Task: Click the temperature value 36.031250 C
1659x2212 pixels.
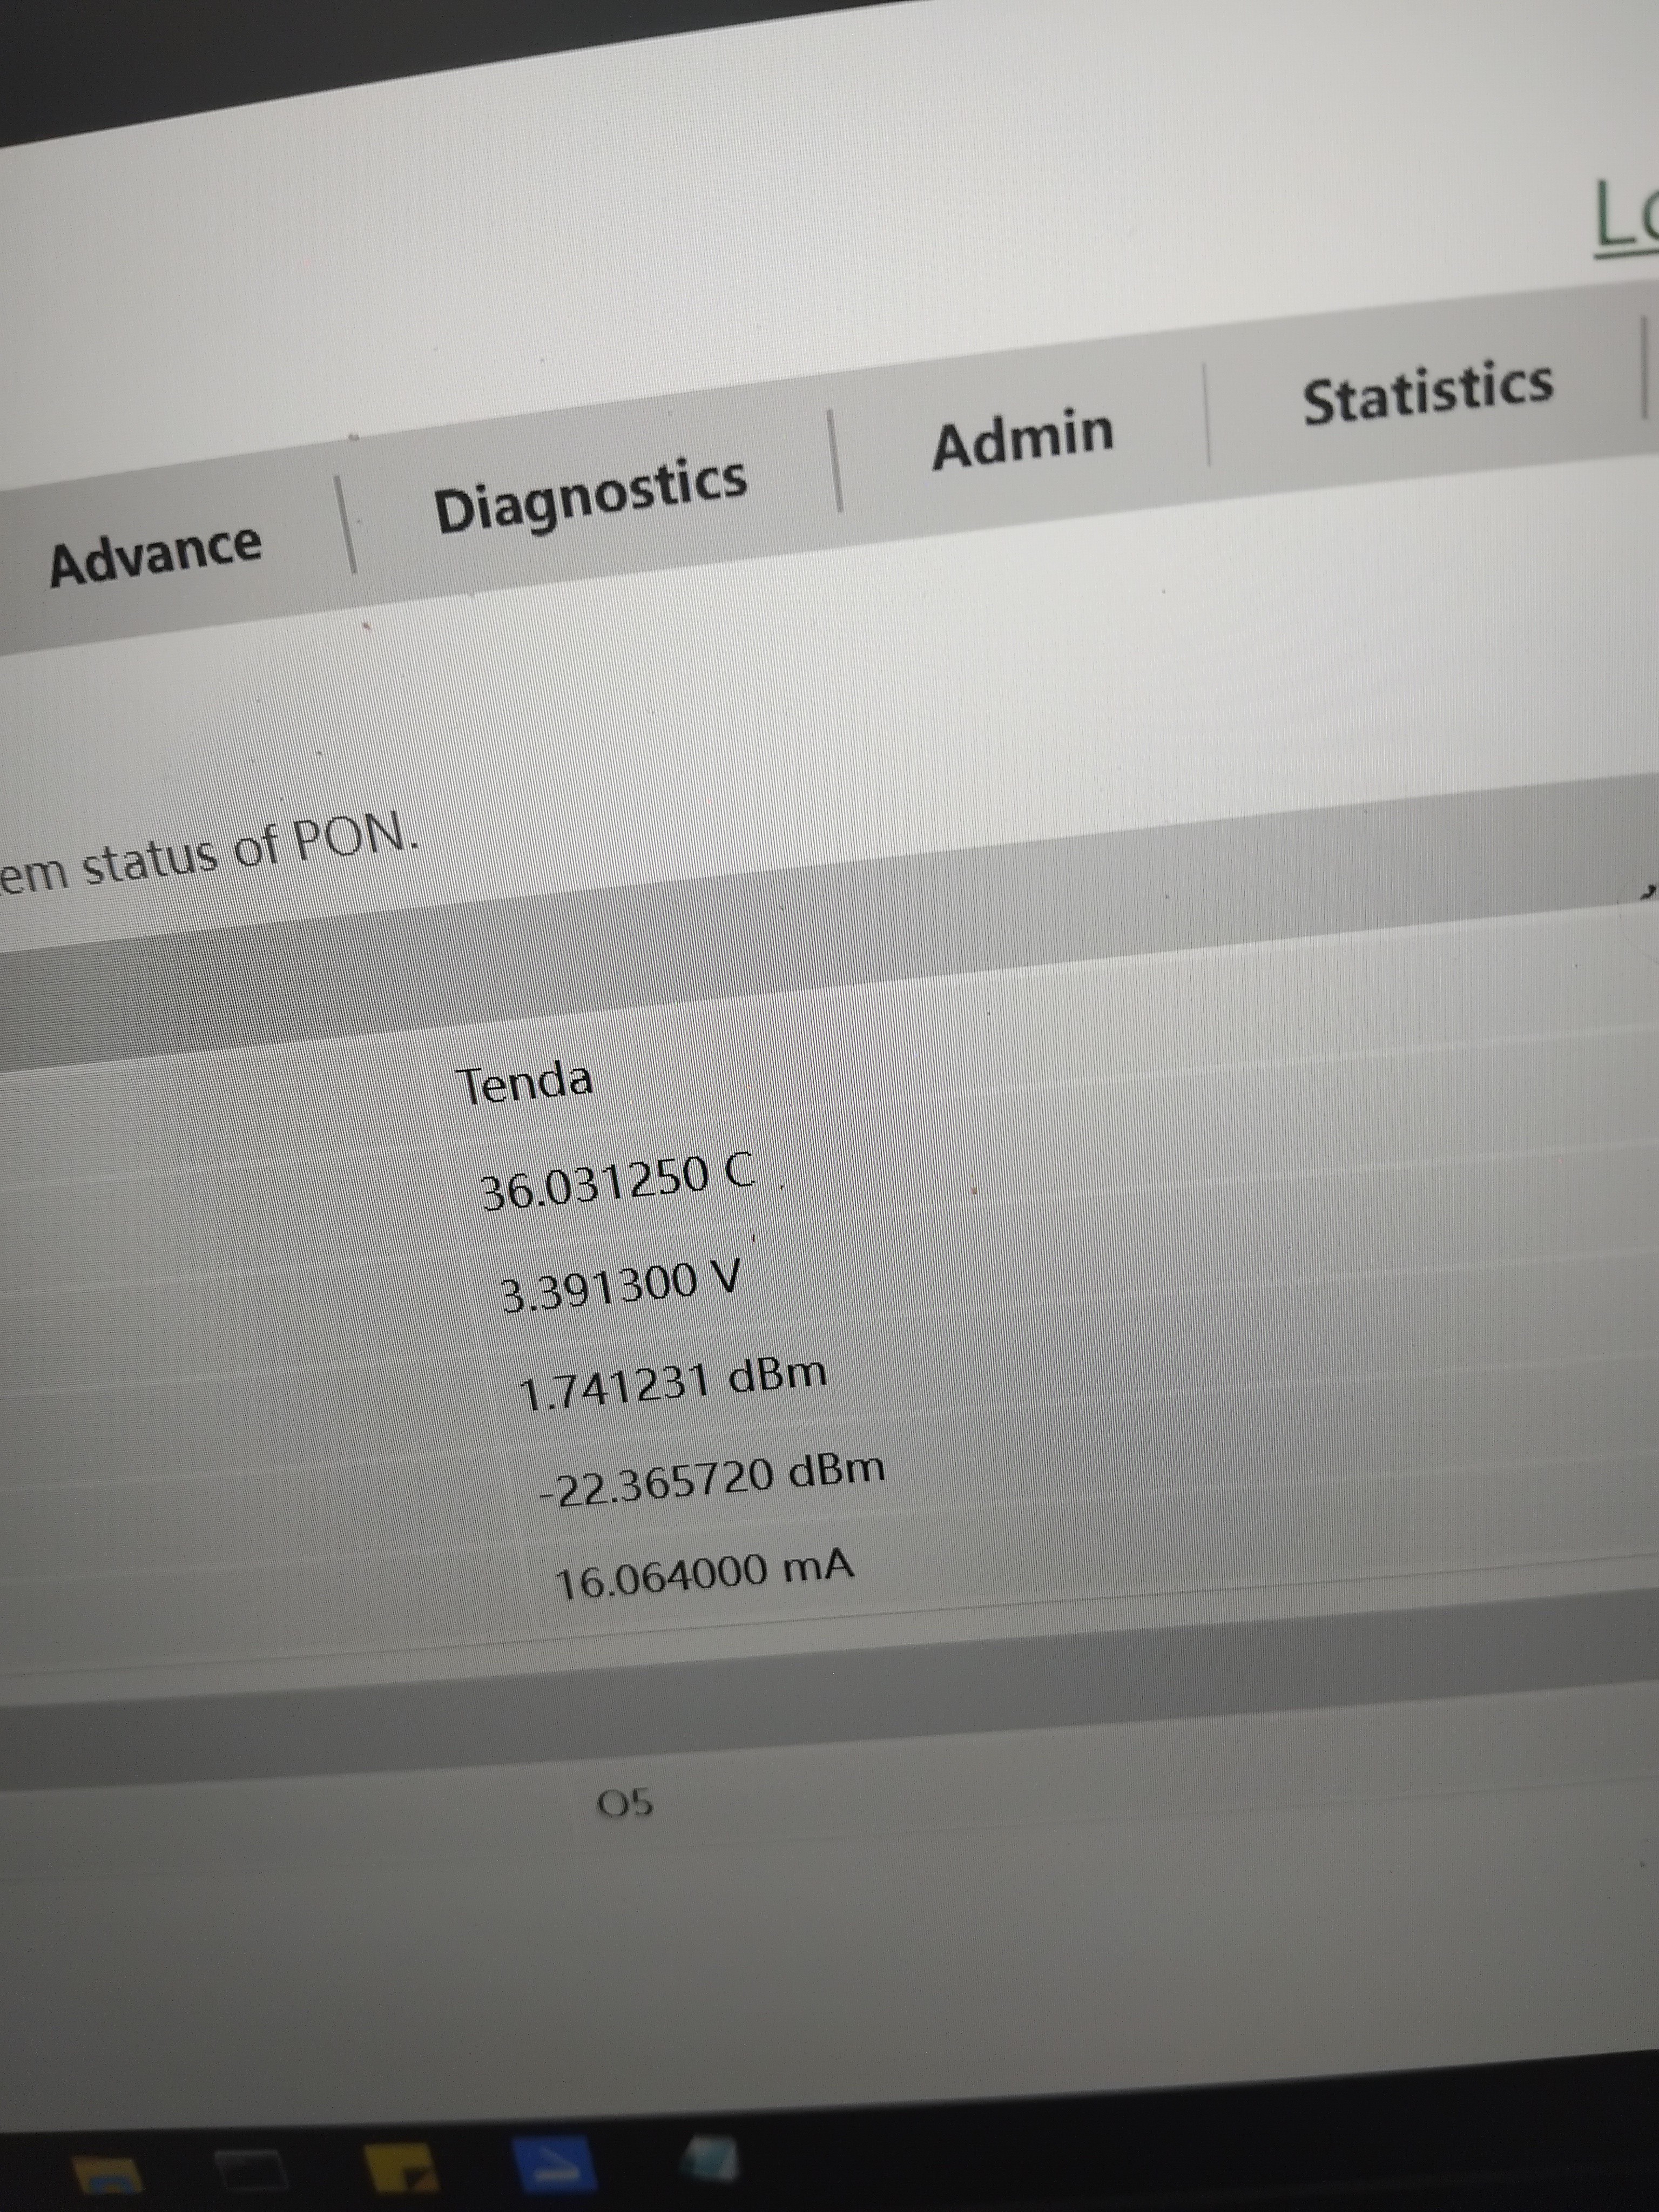Action: pos(617,1181)
